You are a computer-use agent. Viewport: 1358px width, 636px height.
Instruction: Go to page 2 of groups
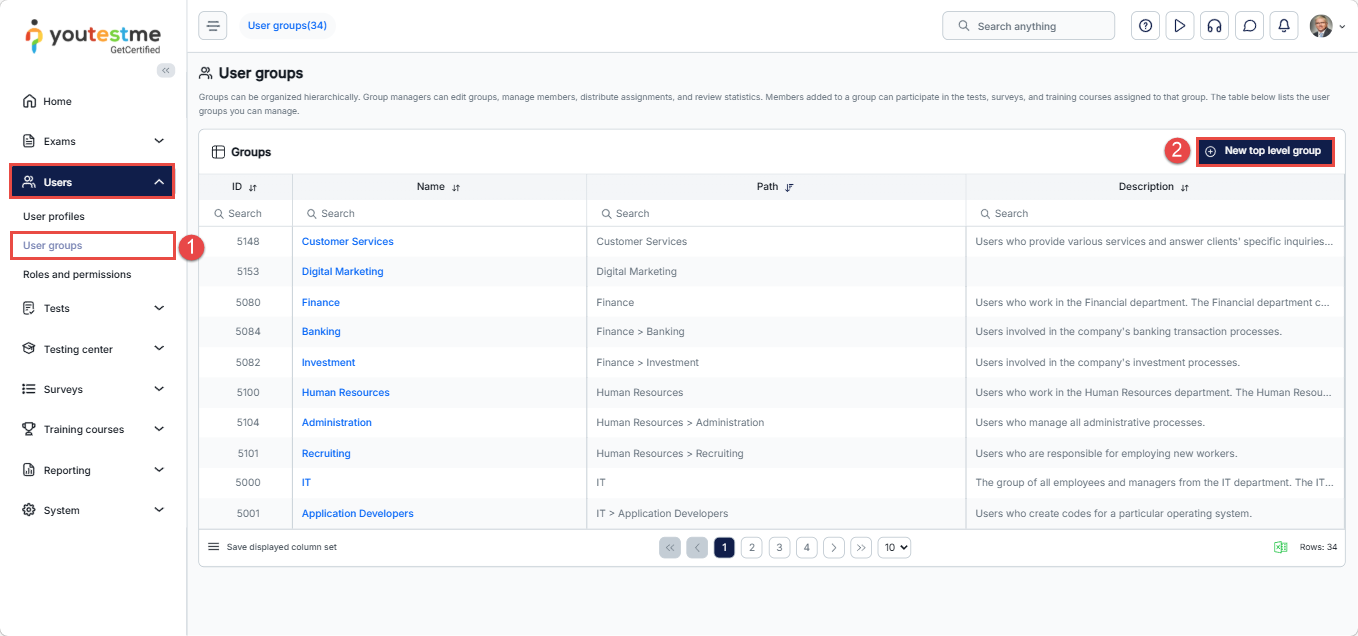pos(751,547)
